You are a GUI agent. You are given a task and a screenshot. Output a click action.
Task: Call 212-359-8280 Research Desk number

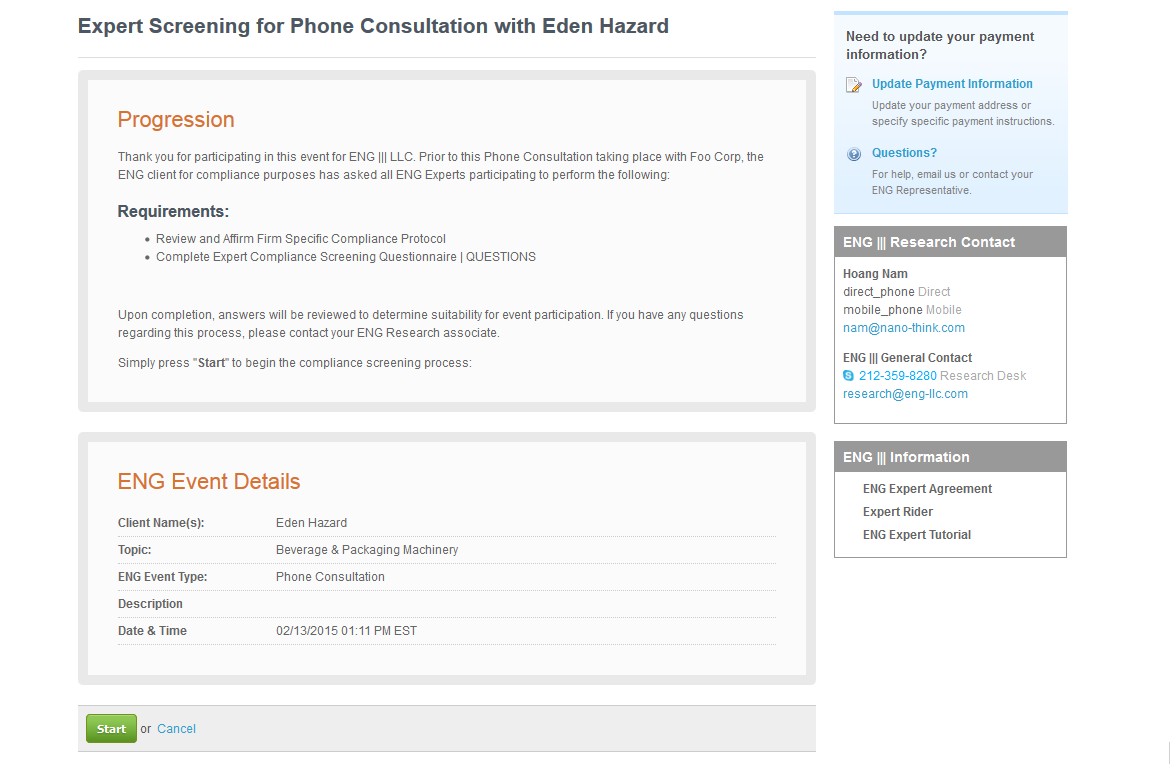tap(898, 376)
